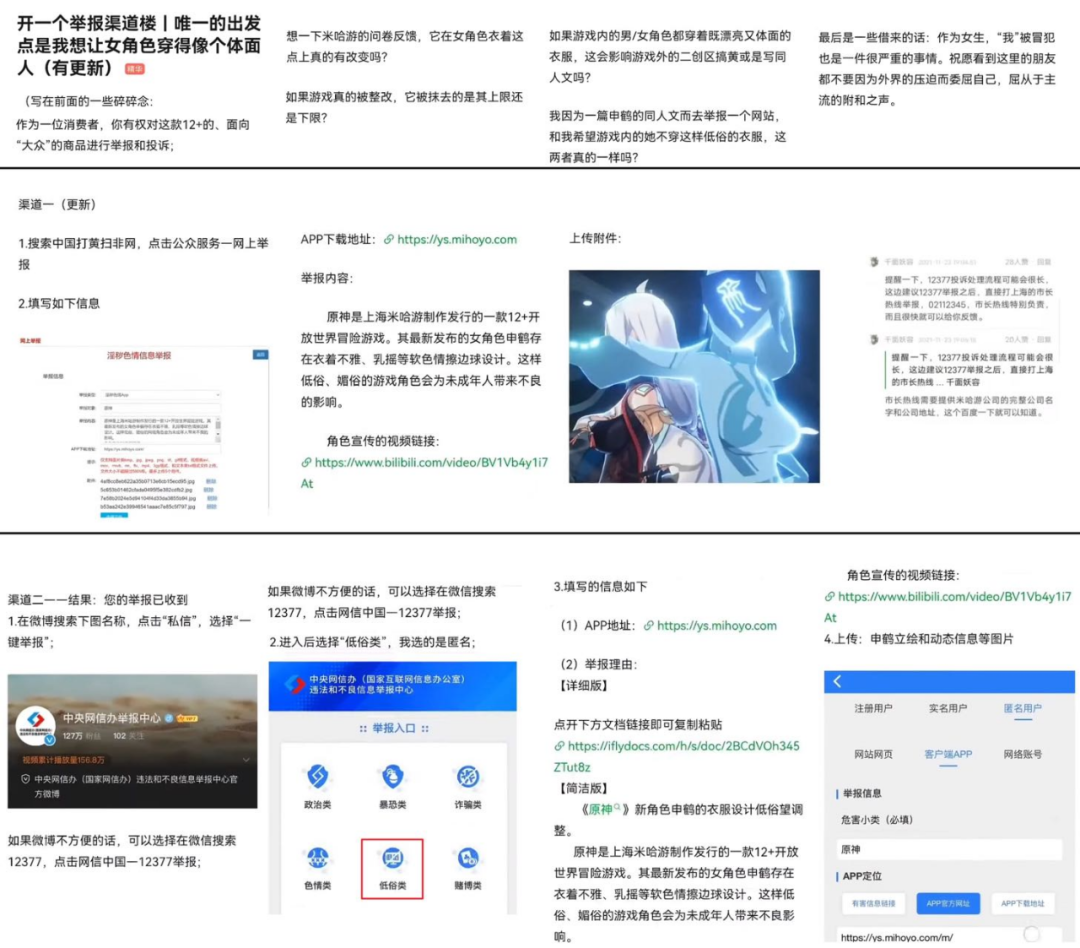1080x948 pixels.
Task: Open the 申鹤 character artwork attachment
Action: coord(694,376)
